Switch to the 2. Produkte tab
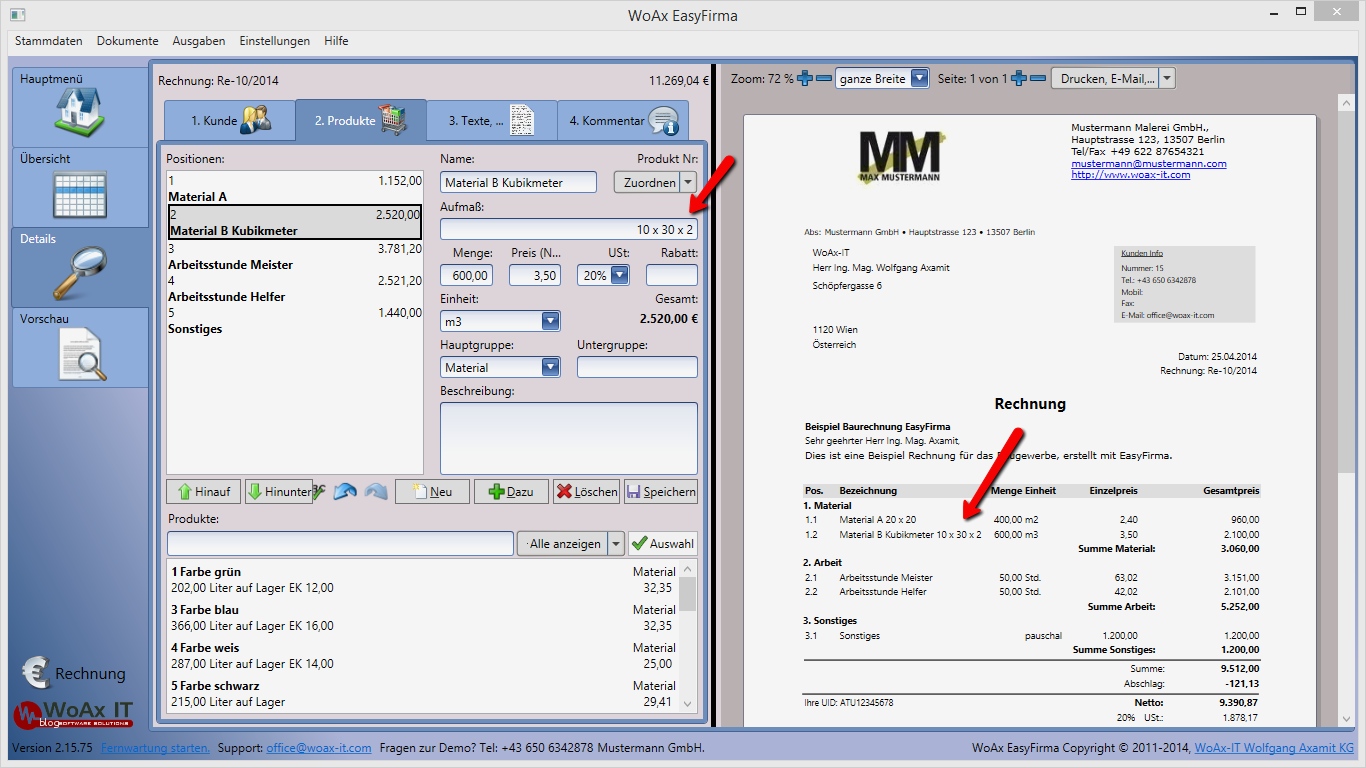This screenshot has width=1366, height=768. click(361, 120)
